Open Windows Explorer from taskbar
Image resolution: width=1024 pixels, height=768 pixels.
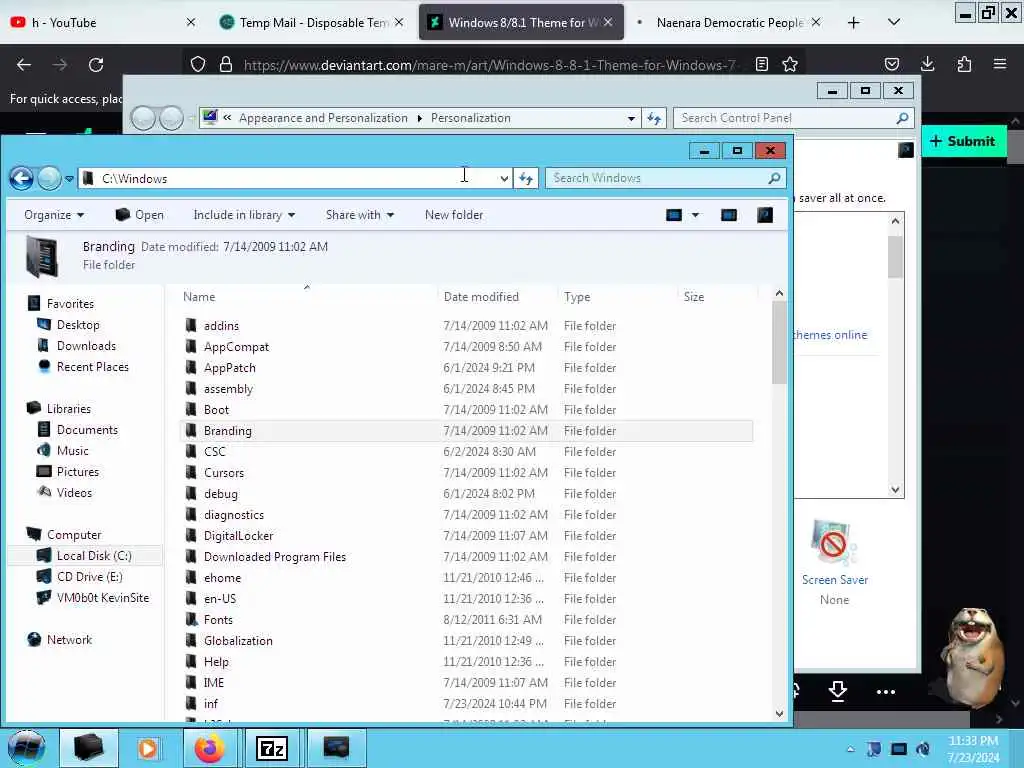pos(88,748)
